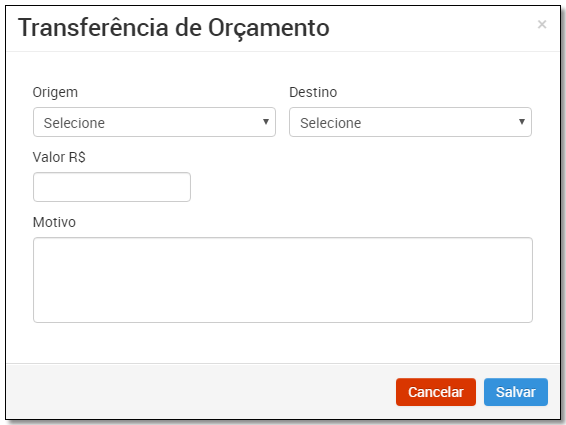This screenshot has height=425, width=566.
Task: Click inside the Motivo text area
Action: click(x=283, y=280)
